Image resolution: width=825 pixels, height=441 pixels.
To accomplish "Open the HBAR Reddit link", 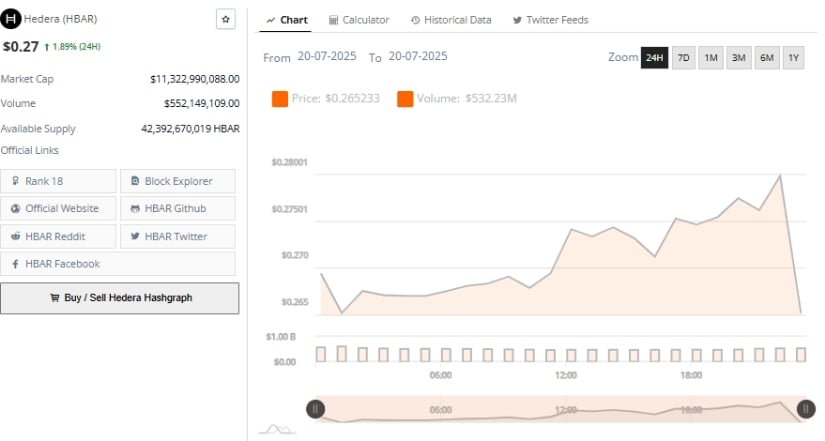I will click(58, 236).
